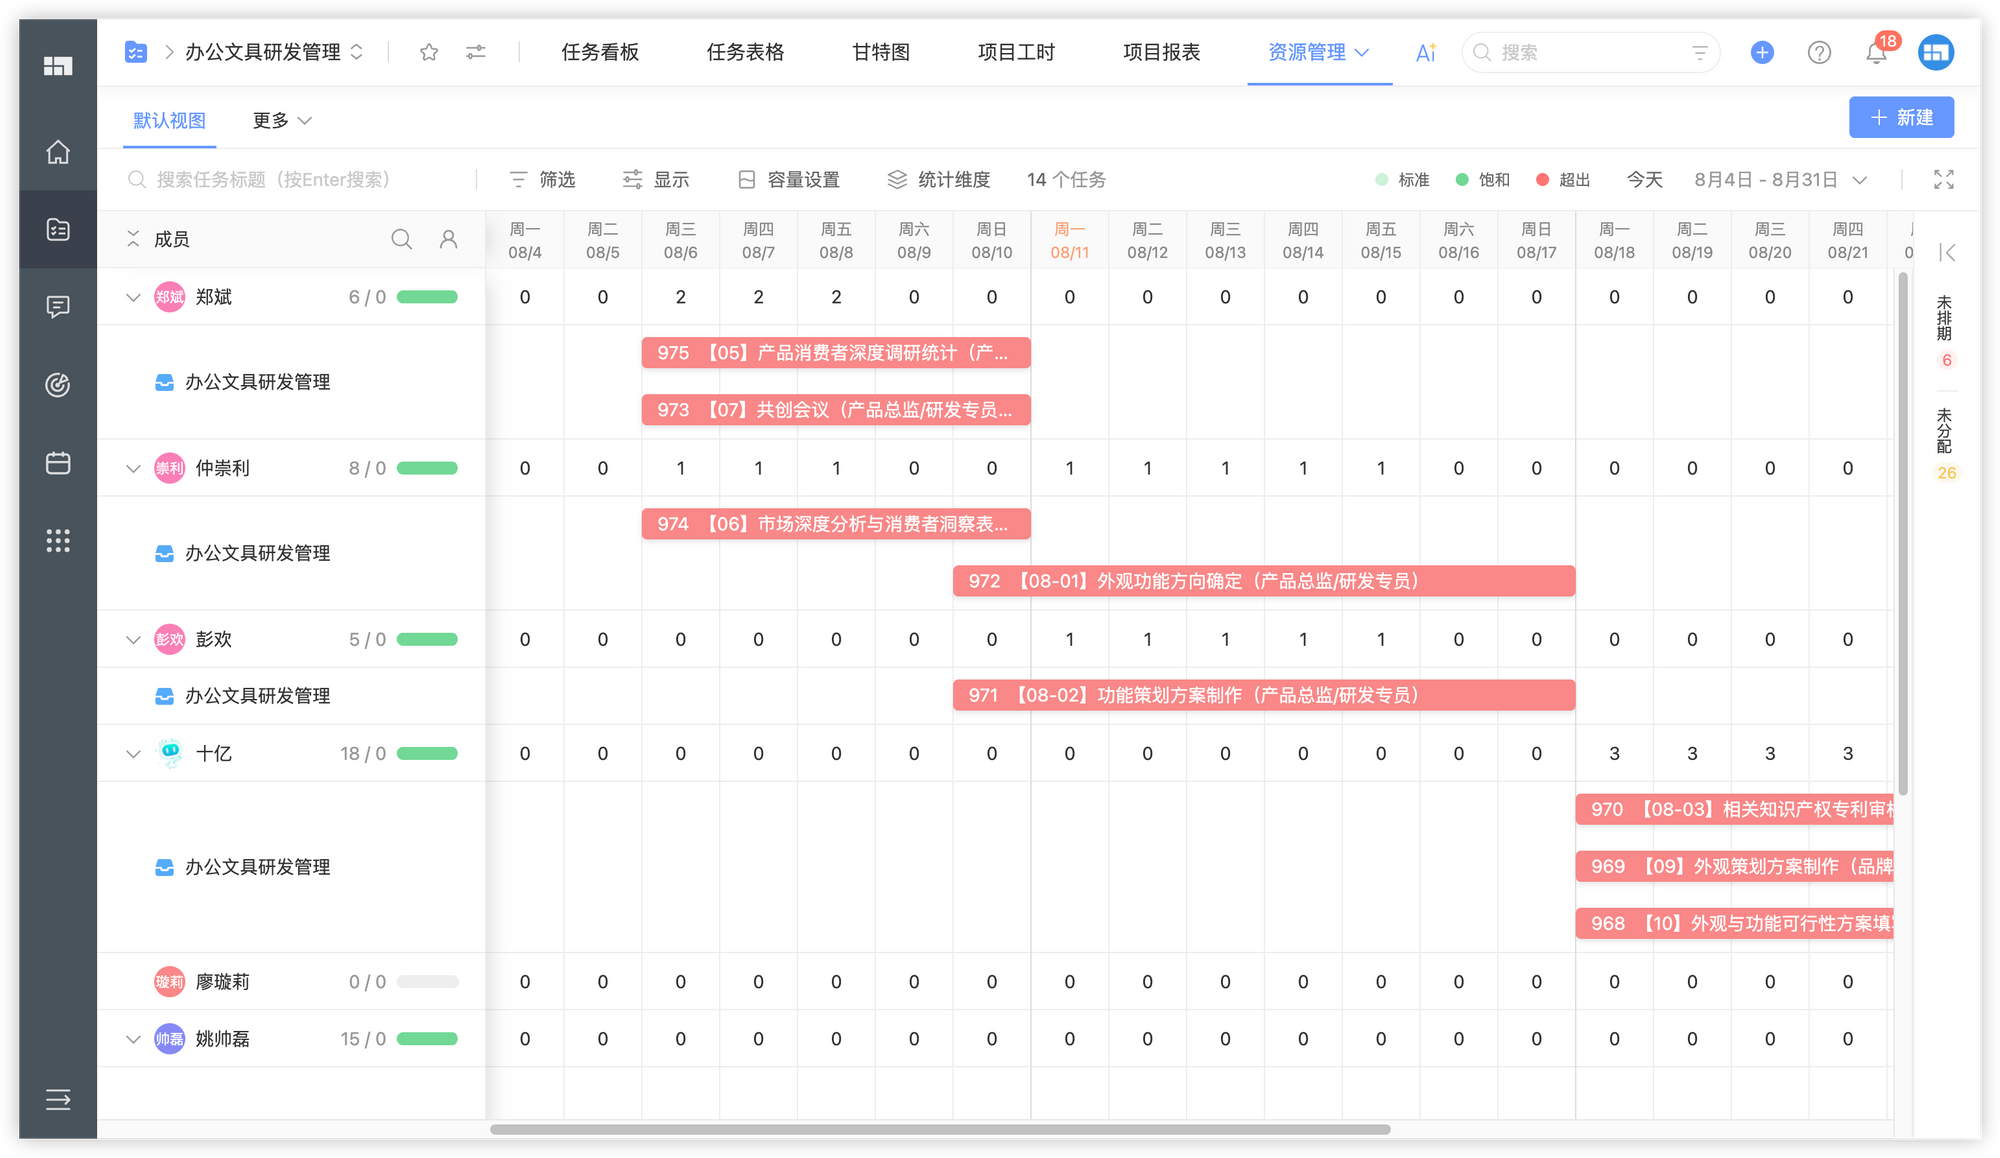Open the 项目报表 tab

pos(1161,52)
